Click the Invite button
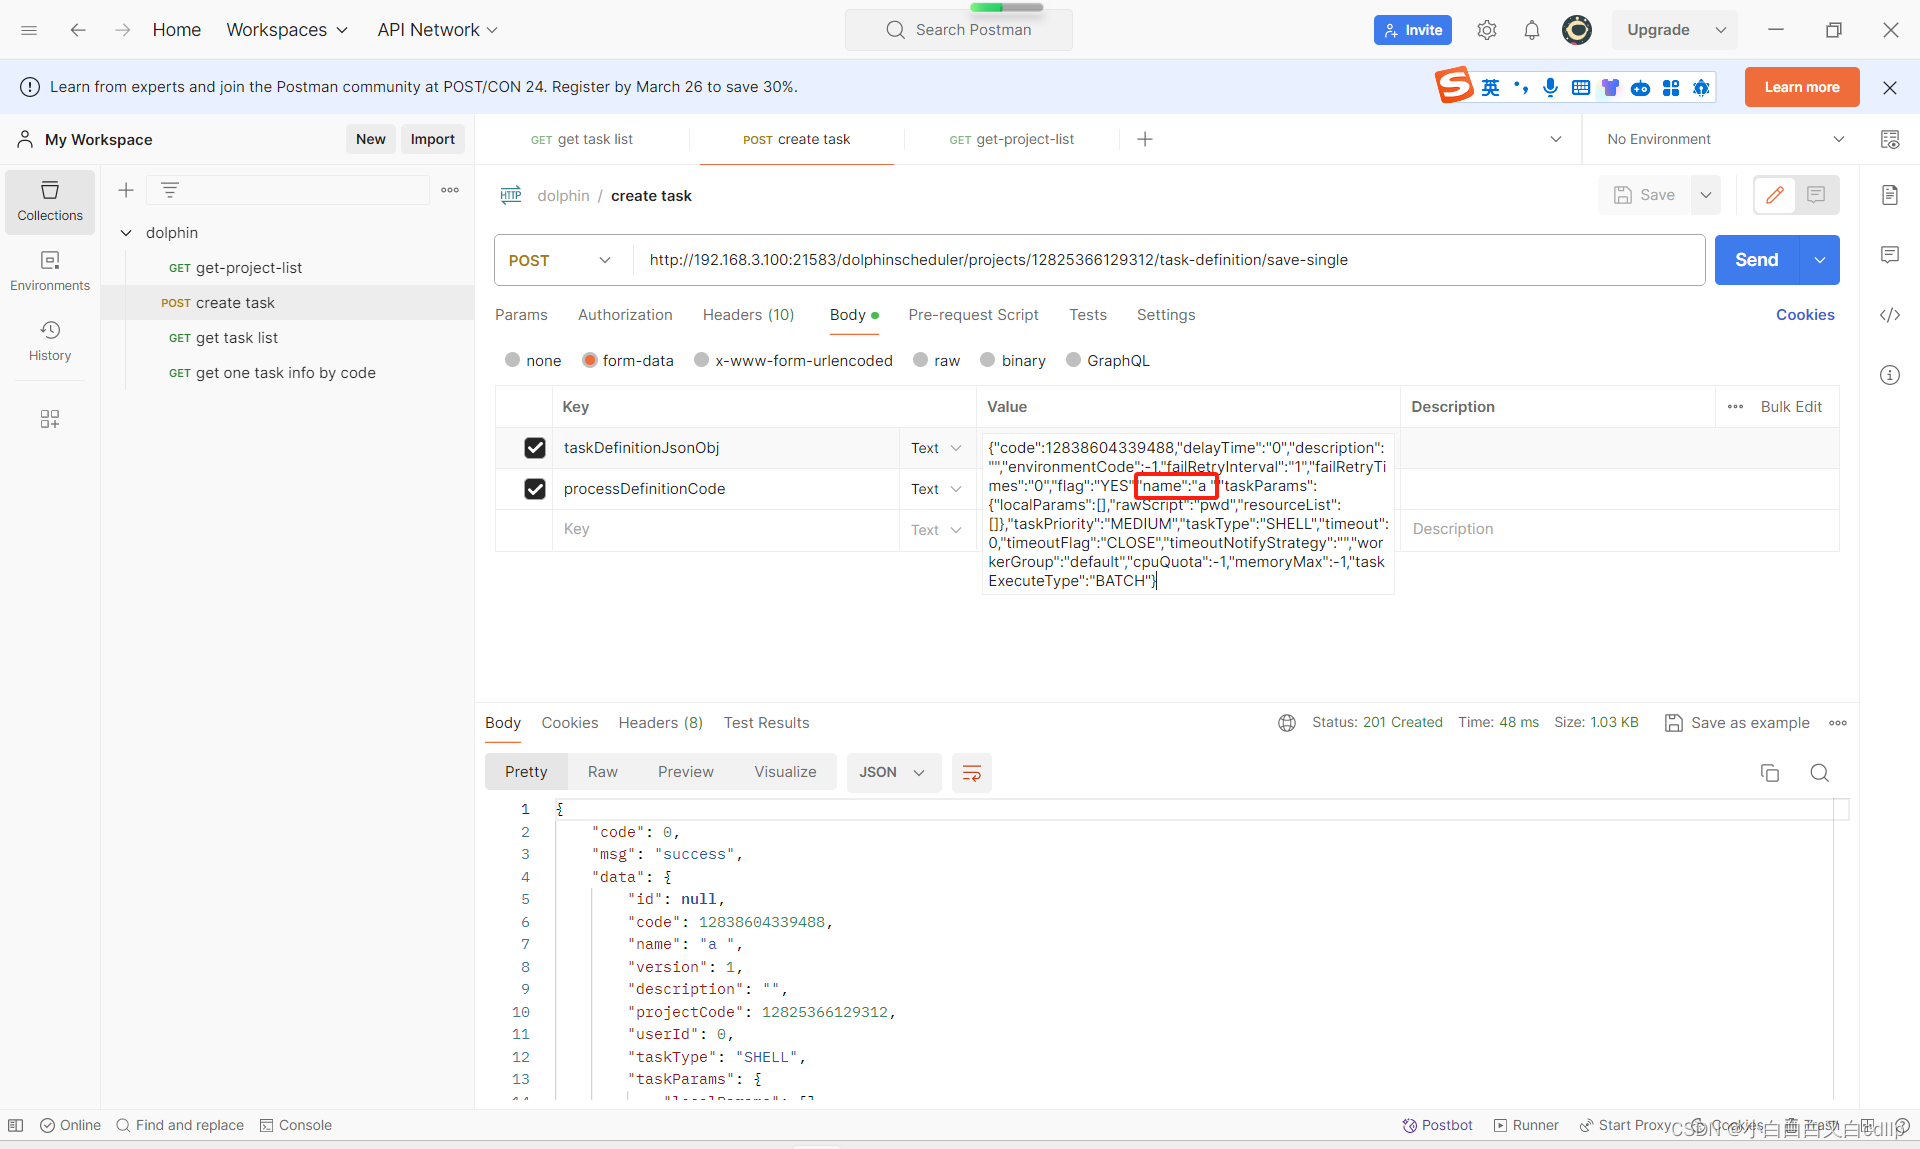This screenshot has height=1149, width=1920. [1412, 30]
